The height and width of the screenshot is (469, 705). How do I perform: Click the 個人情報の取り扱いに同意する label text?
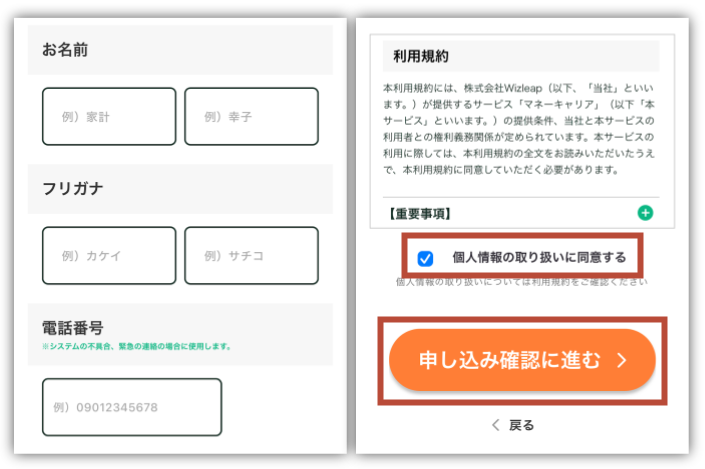tap(538, 258)
